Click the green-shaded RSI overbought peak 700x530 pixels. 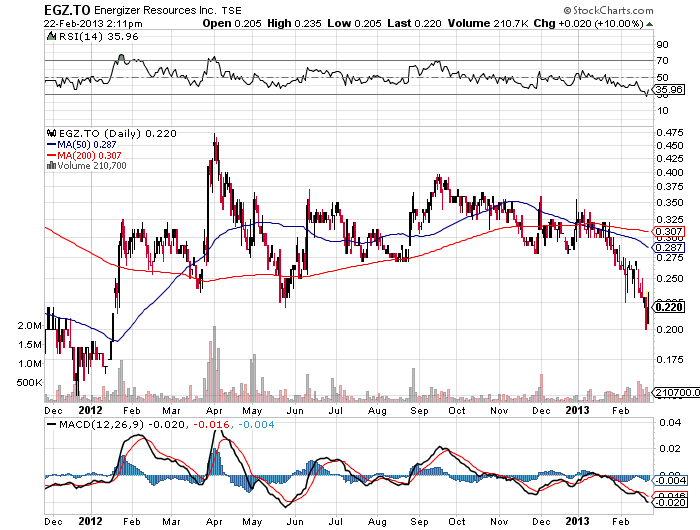(121, 57)
